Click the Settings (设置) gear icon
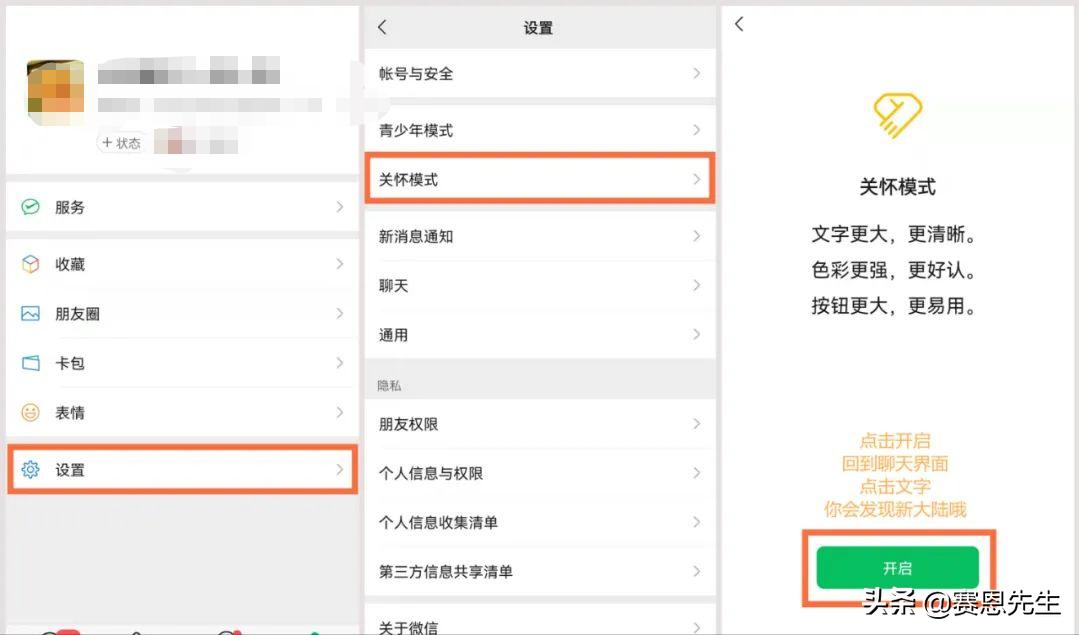Image resolution: width=1079 pixels, height=635 pixels. (x=28, y=470)
